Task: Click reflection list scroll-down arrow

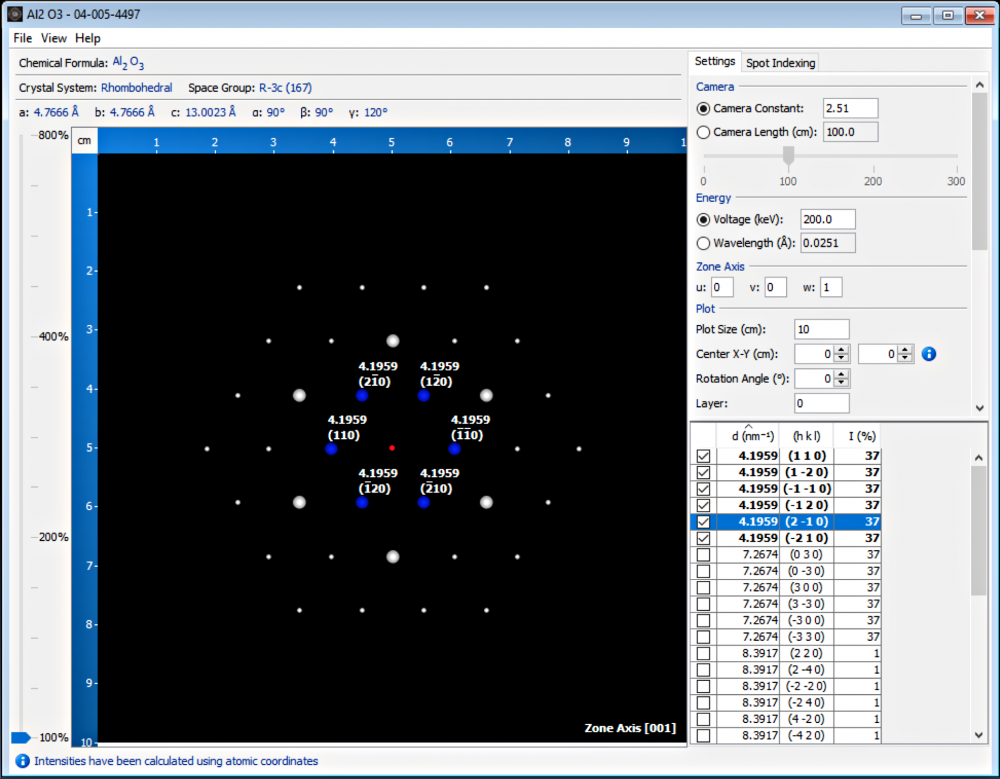Action: [980, 735]
